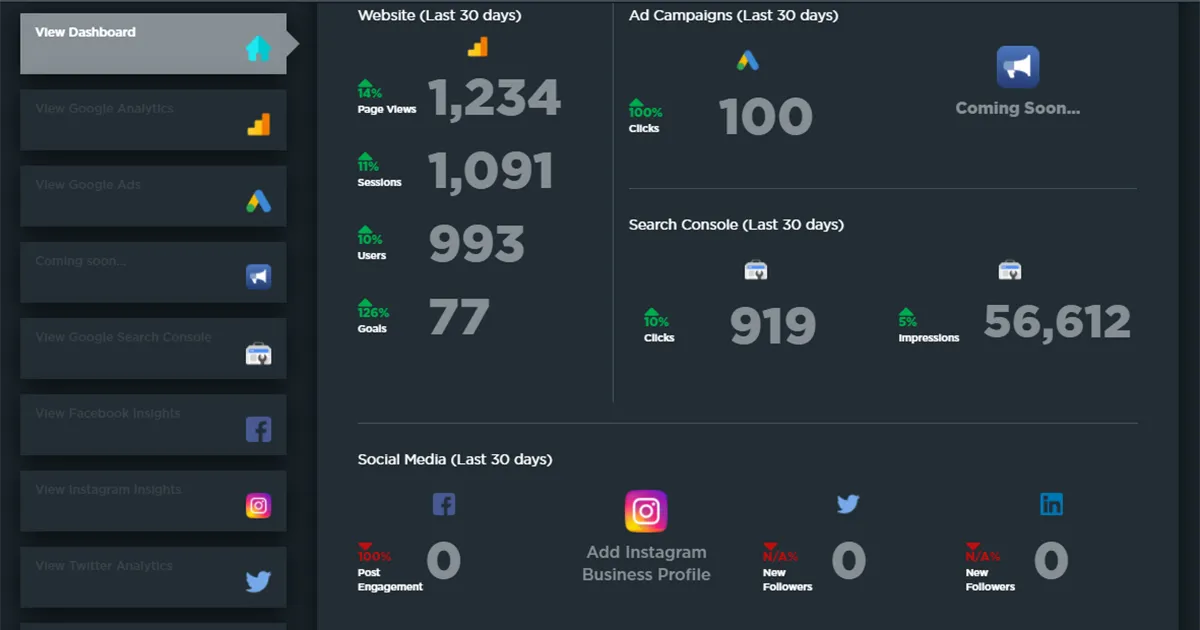
Task: Select the View Dashboard sidebar entry
Action: [140, 43]
